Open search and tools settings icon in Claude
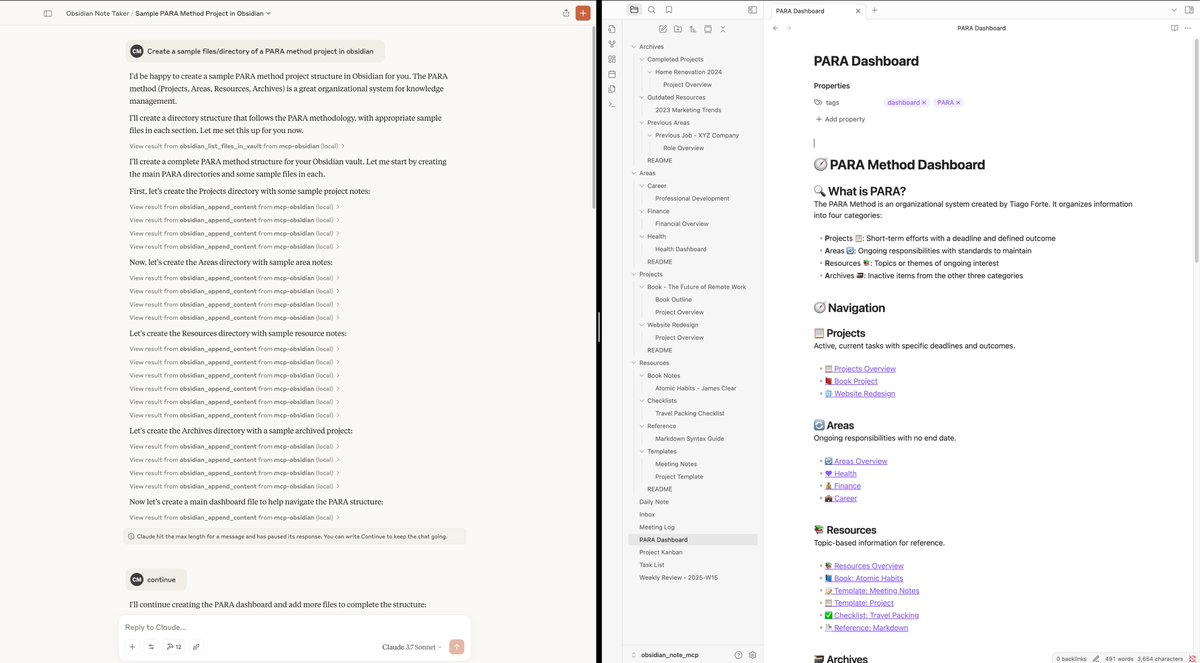 click(150, 647)
